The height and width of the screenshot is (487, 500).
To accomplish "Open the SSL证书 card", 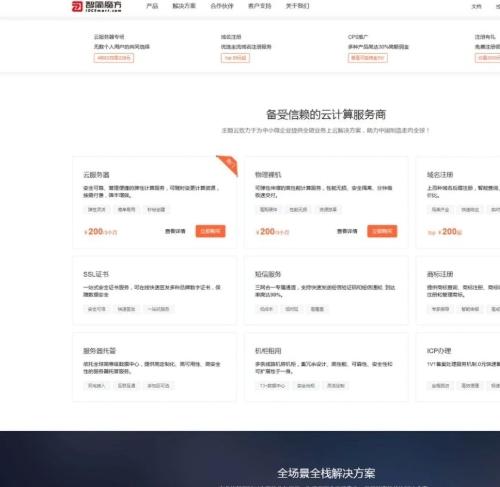I will coord(155,290).
